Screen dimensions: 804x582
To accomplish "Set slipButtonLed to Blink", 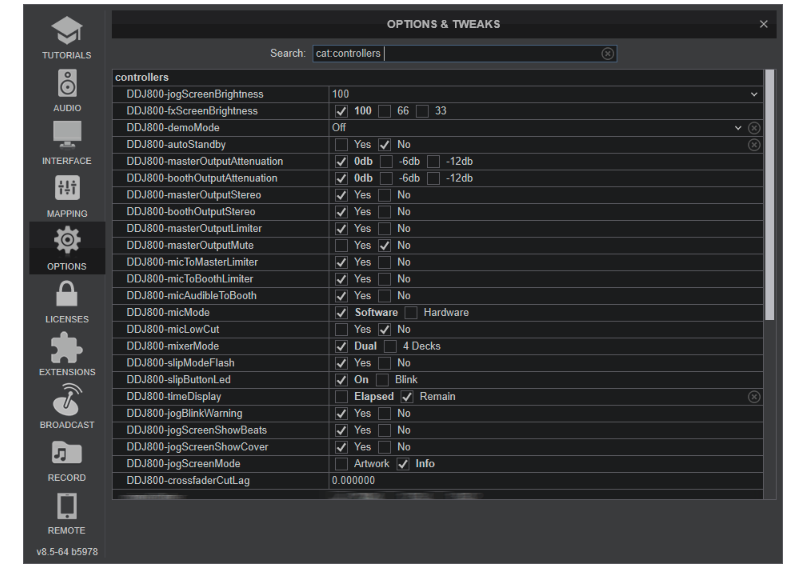I will [x=382, y=380].
